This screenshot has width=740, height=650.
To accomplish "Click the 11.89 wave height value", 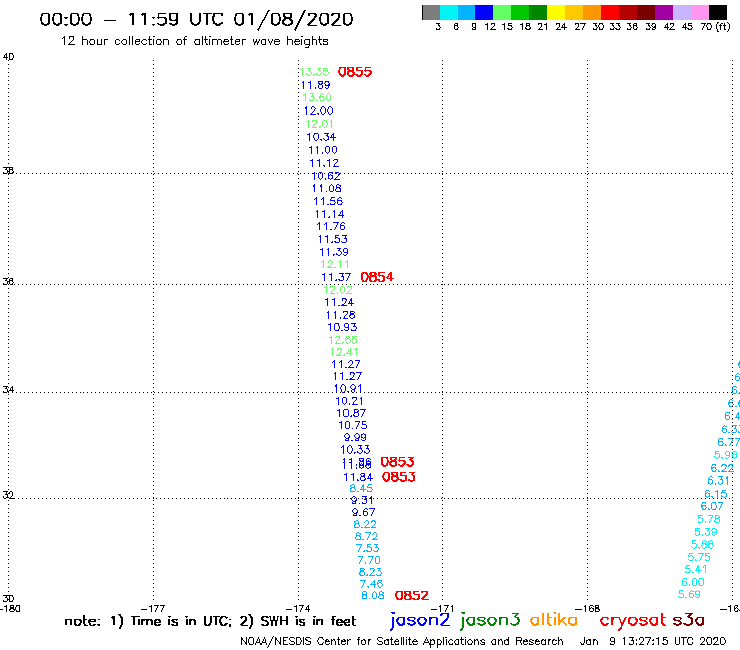I will tap(316, 85).
